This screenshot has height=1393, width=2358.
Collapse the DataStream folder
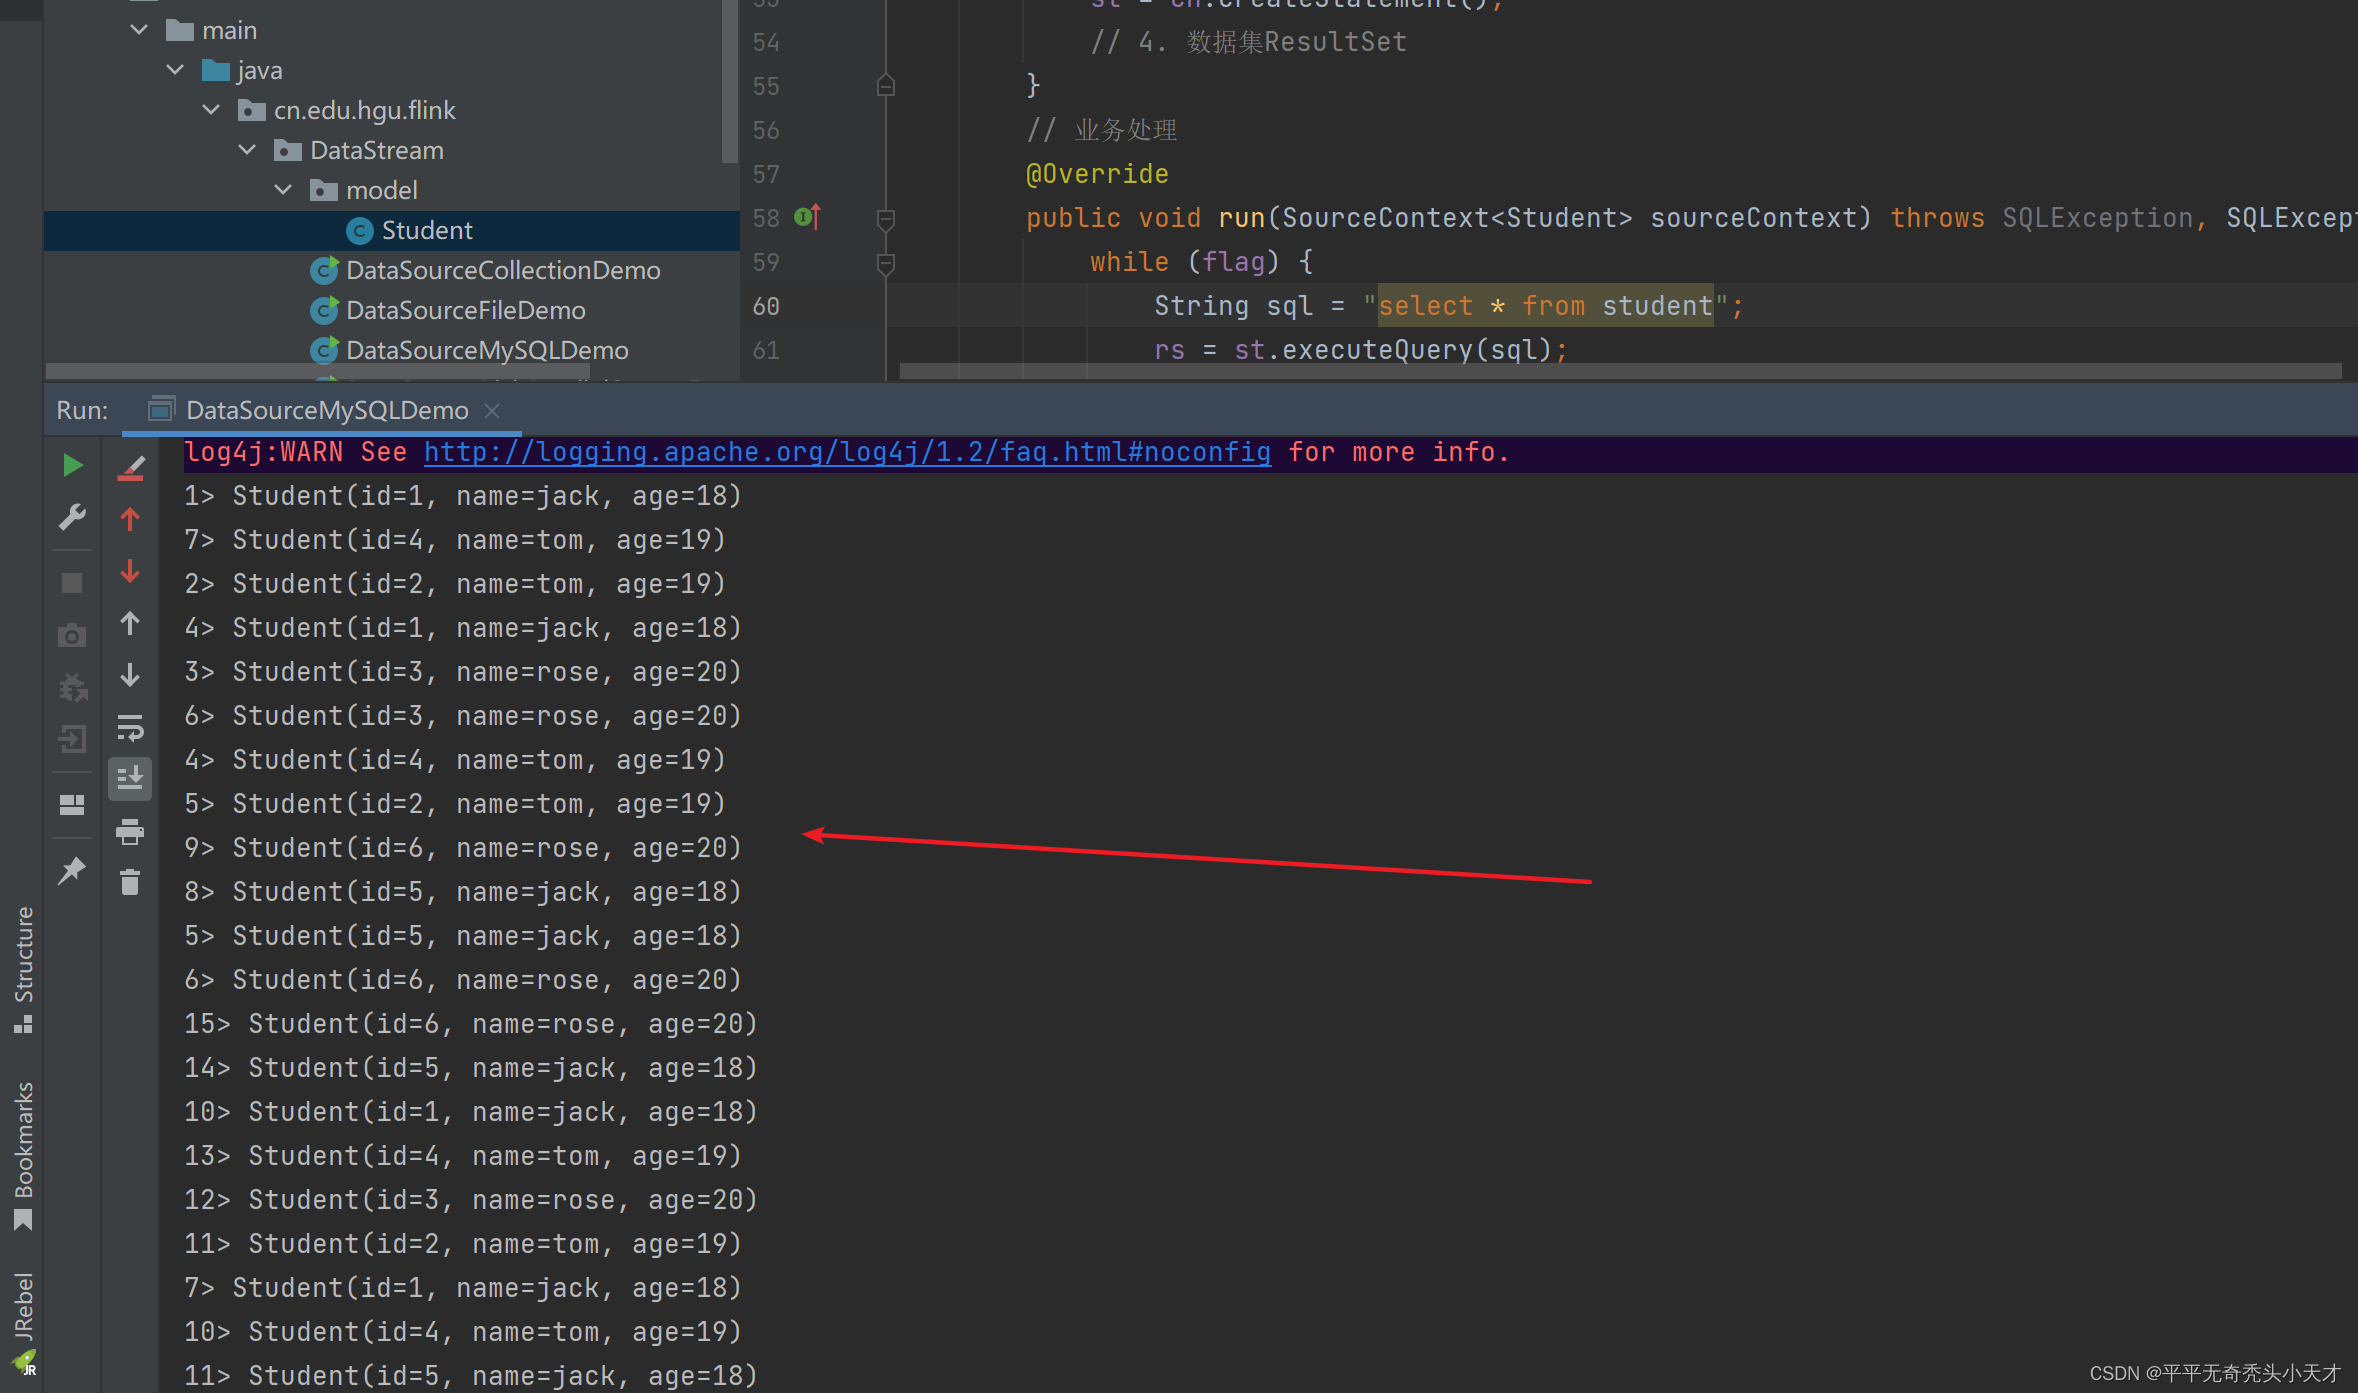tap(247, 149)
